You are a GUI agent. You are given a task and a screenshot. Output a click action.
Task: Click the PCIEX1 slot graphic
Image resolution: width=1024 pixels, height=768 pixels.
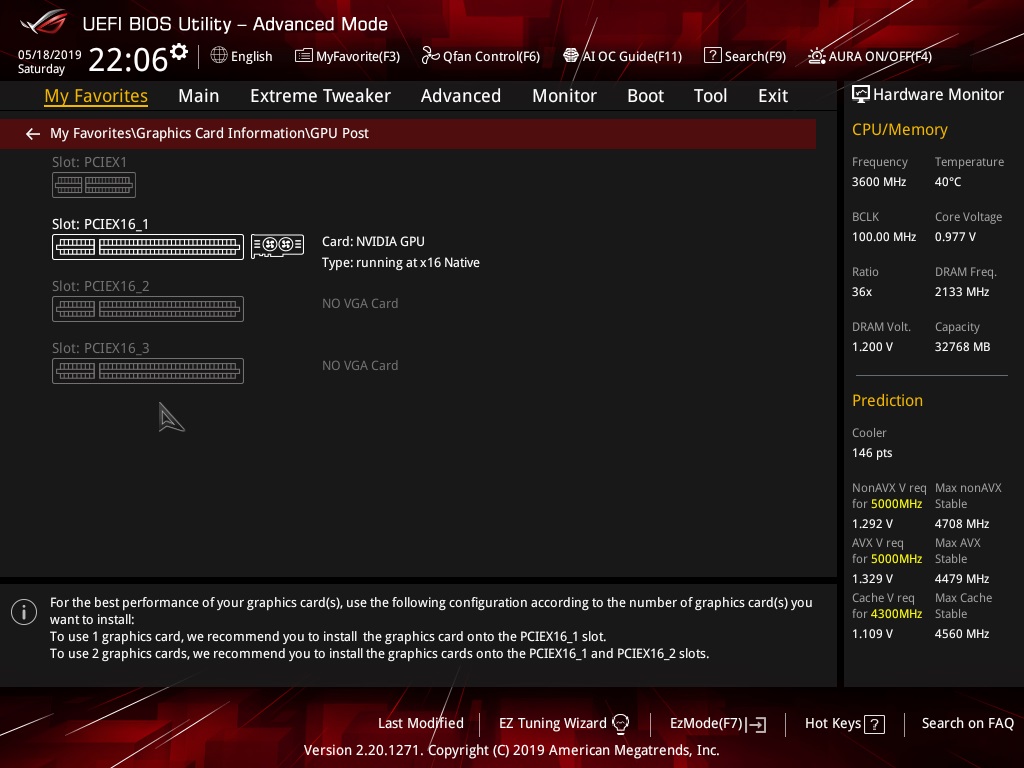point(94,185)
